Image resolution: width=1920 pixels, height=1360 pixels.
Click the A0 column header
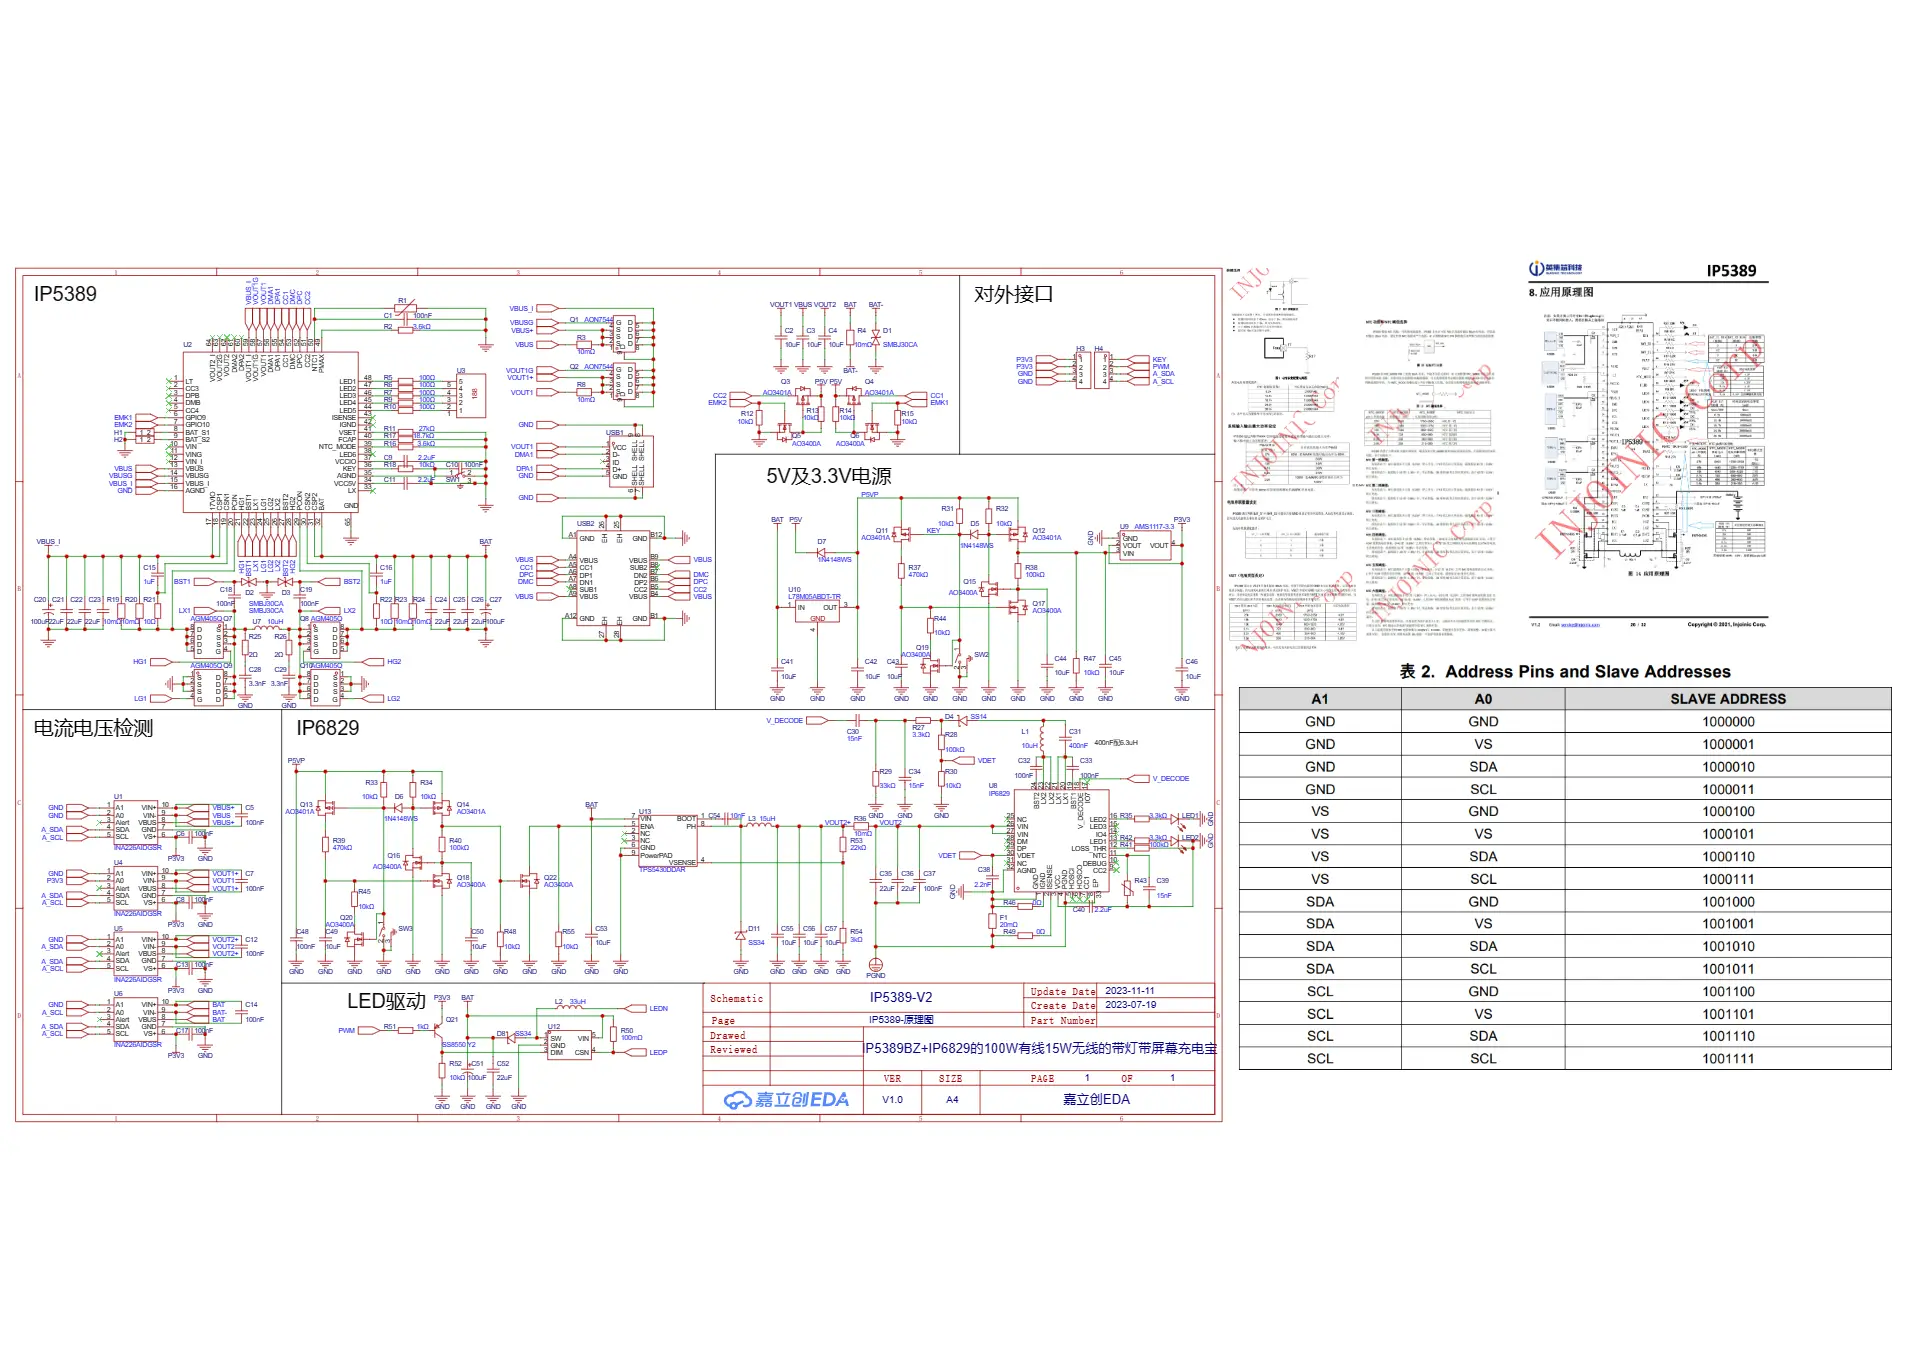(x=1483, y=699)
